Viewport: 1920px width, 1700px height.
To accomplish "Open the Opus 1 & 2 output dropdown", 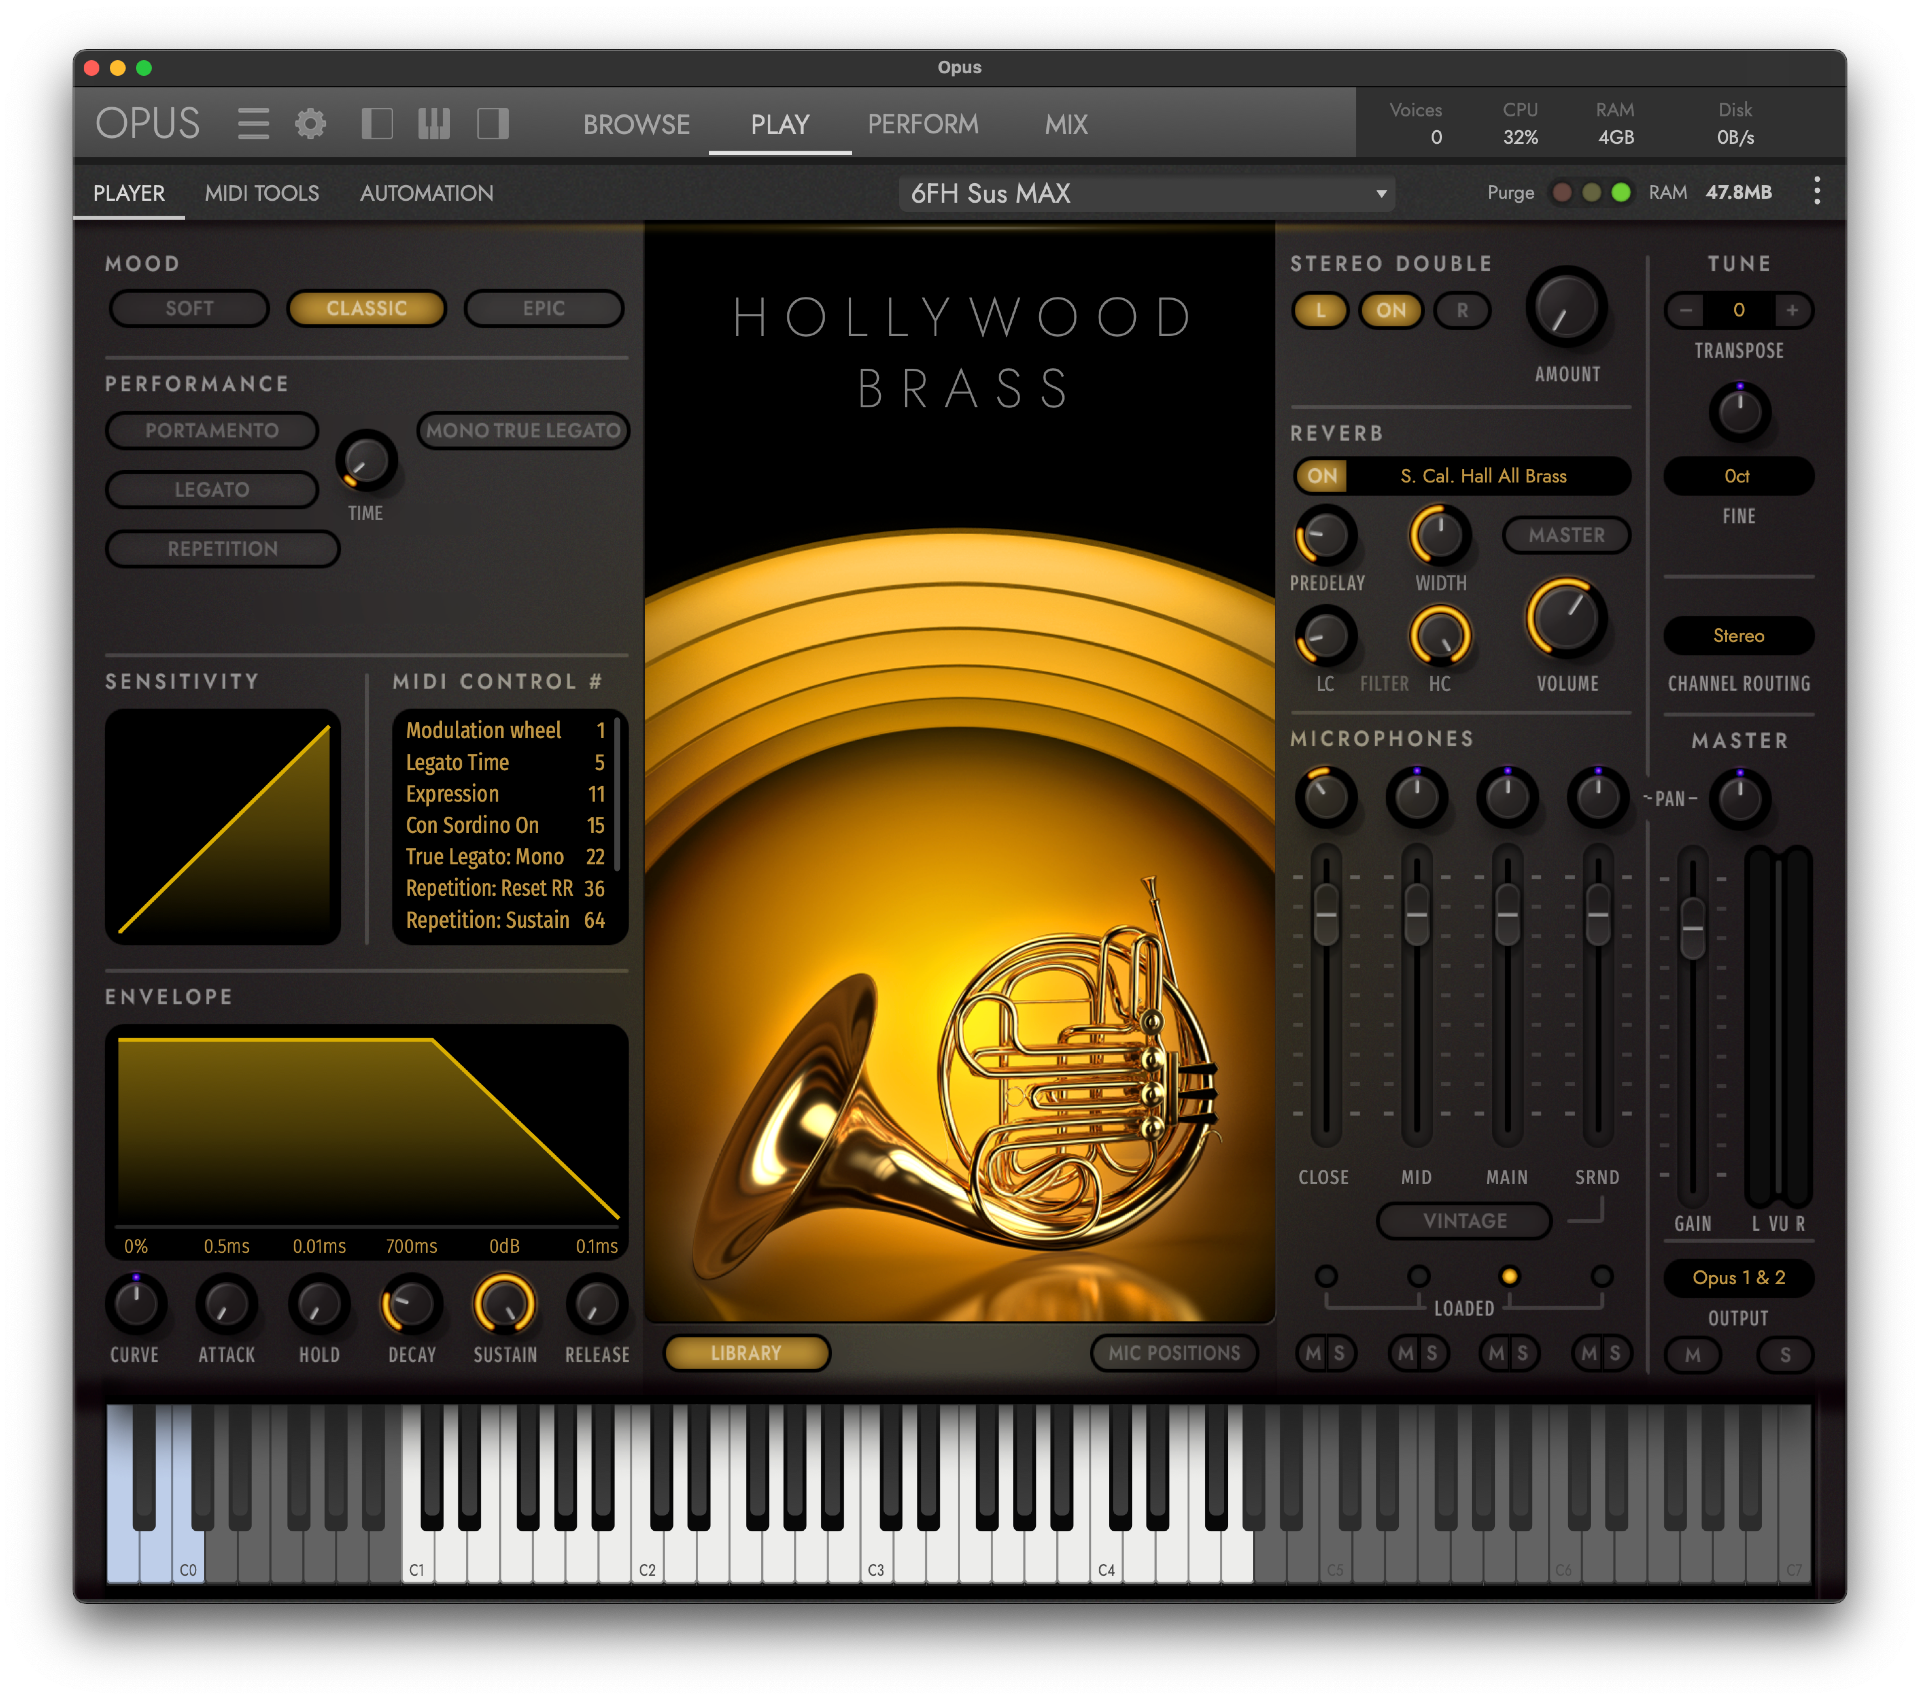I will (x=1738, y=1278).
